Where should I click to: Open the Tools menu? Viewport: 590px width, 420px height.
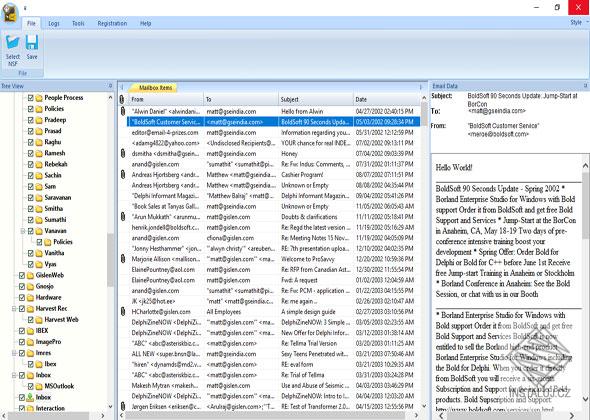[78, 23]
